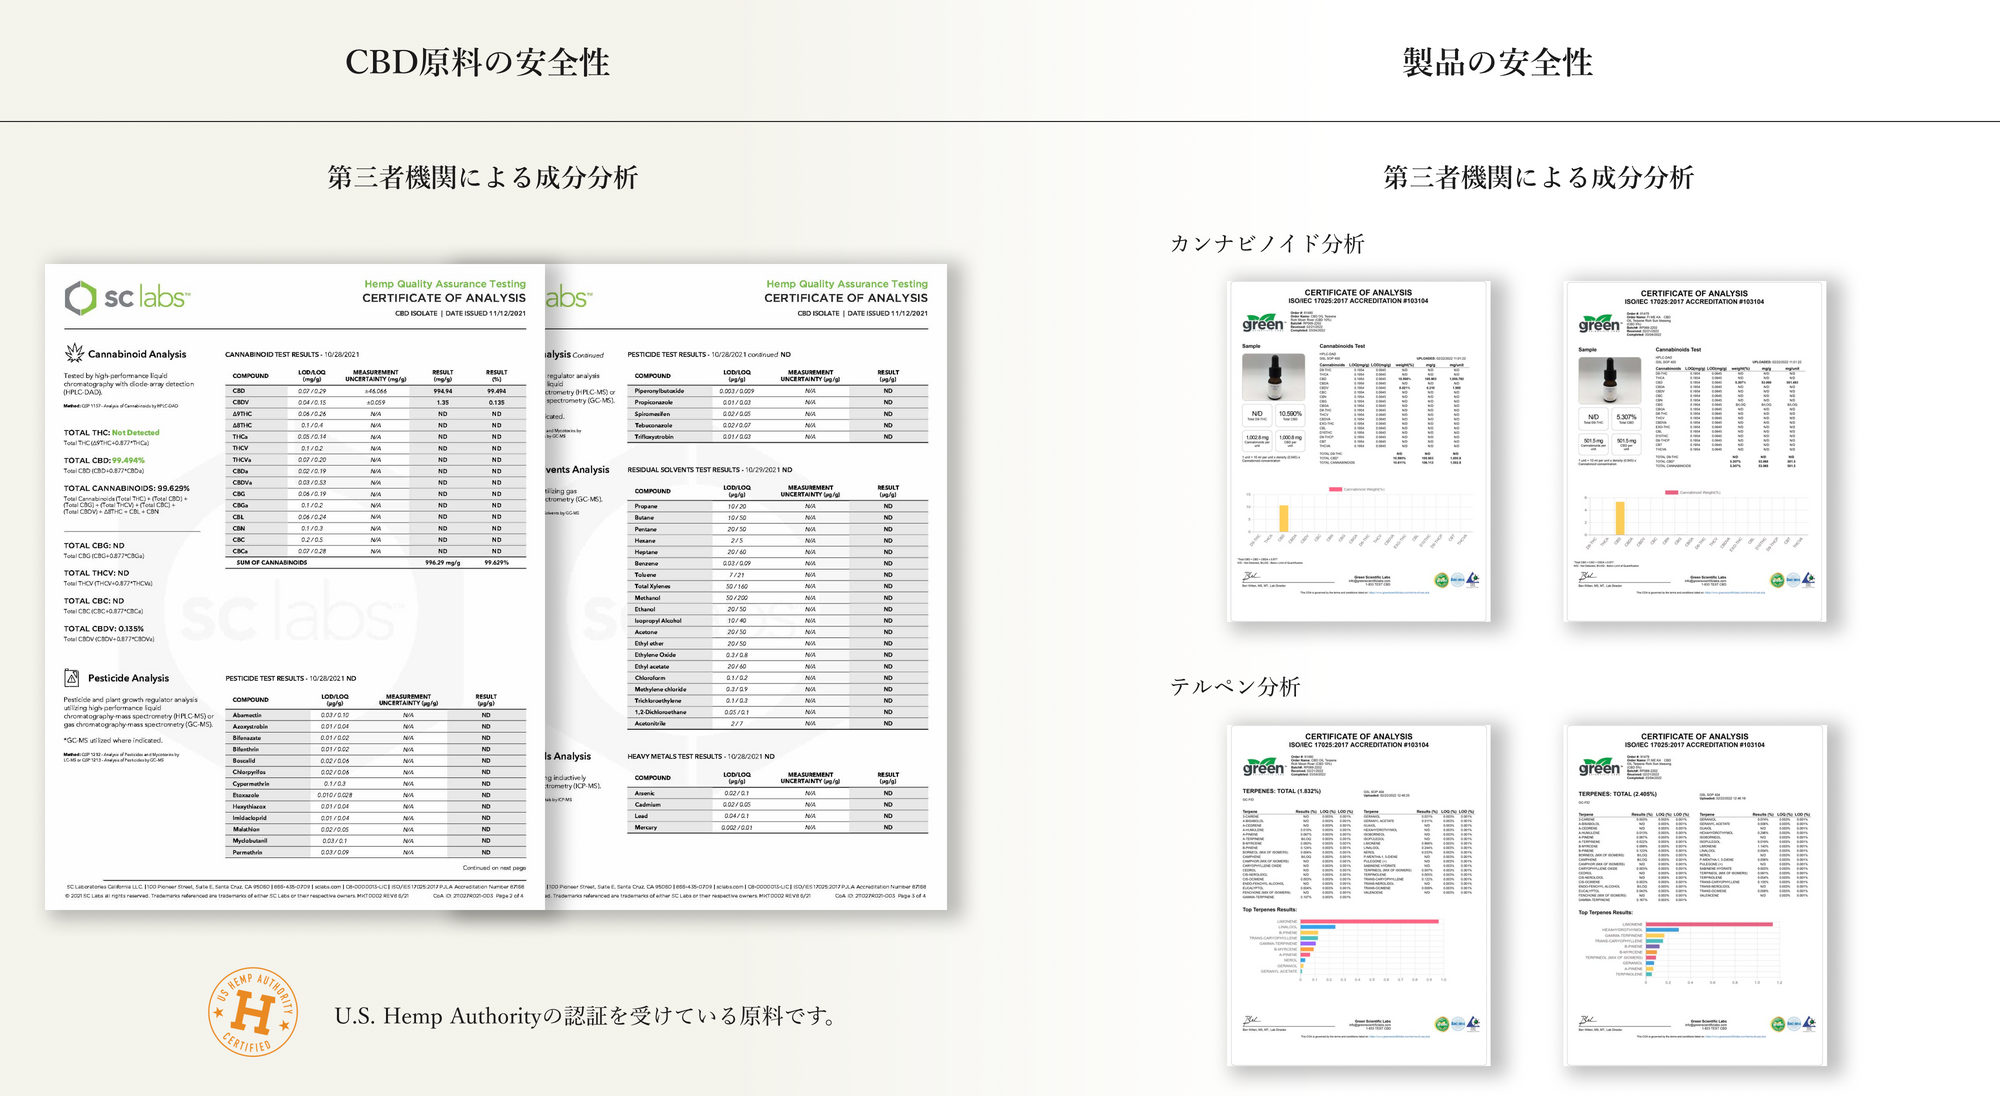The image size is (2000, 1096).
Task: Click the 'Abamectin' row in pesticide table
Action: 376,715
